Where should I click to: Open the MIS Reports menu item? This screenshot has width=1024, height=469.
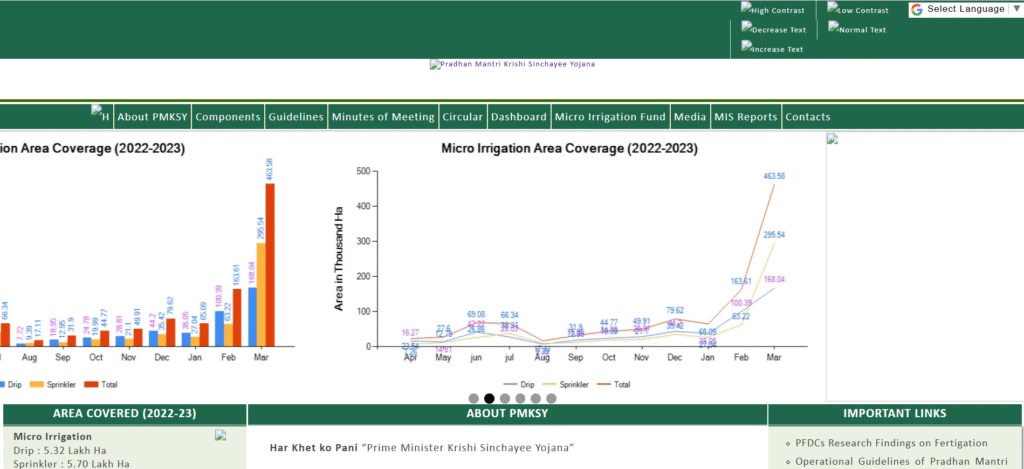[745, 117]
